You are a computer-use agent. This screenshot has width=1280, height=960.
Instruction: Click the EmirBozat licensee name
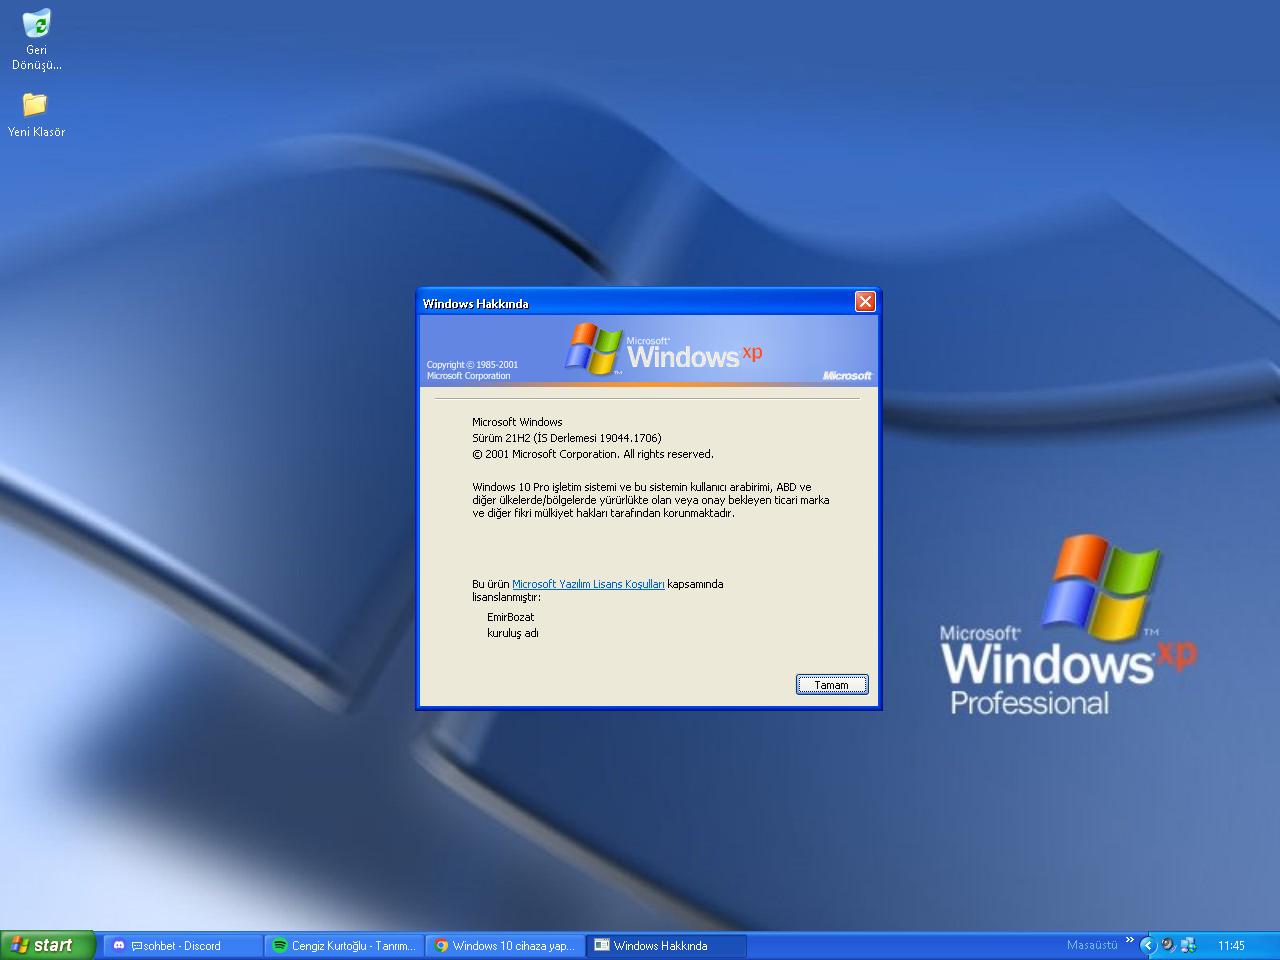511,617
